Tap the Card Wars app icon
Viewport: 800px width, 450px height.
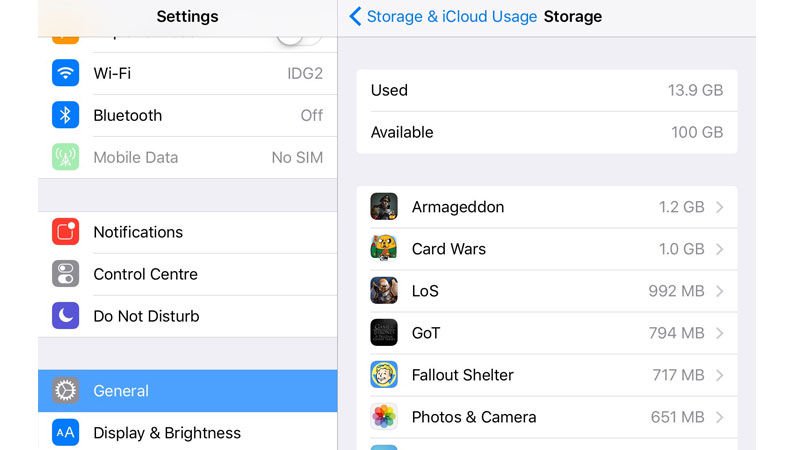click(384, 248)
